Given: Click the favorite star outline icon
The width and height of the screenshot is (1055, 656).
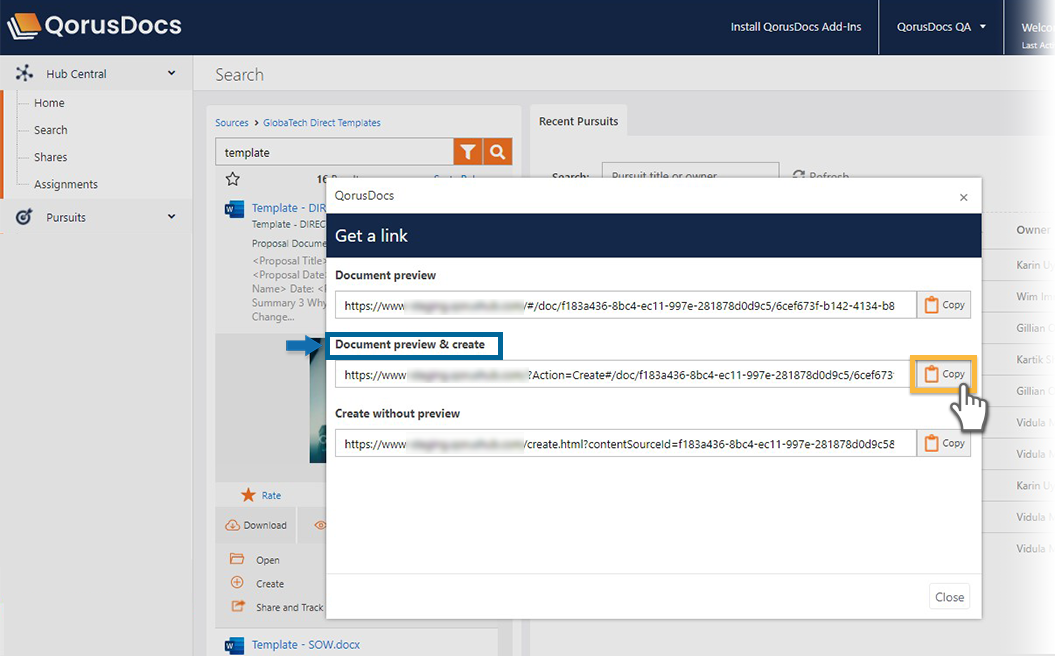Looking at the screenshot, I should click(x=233, y=179).
